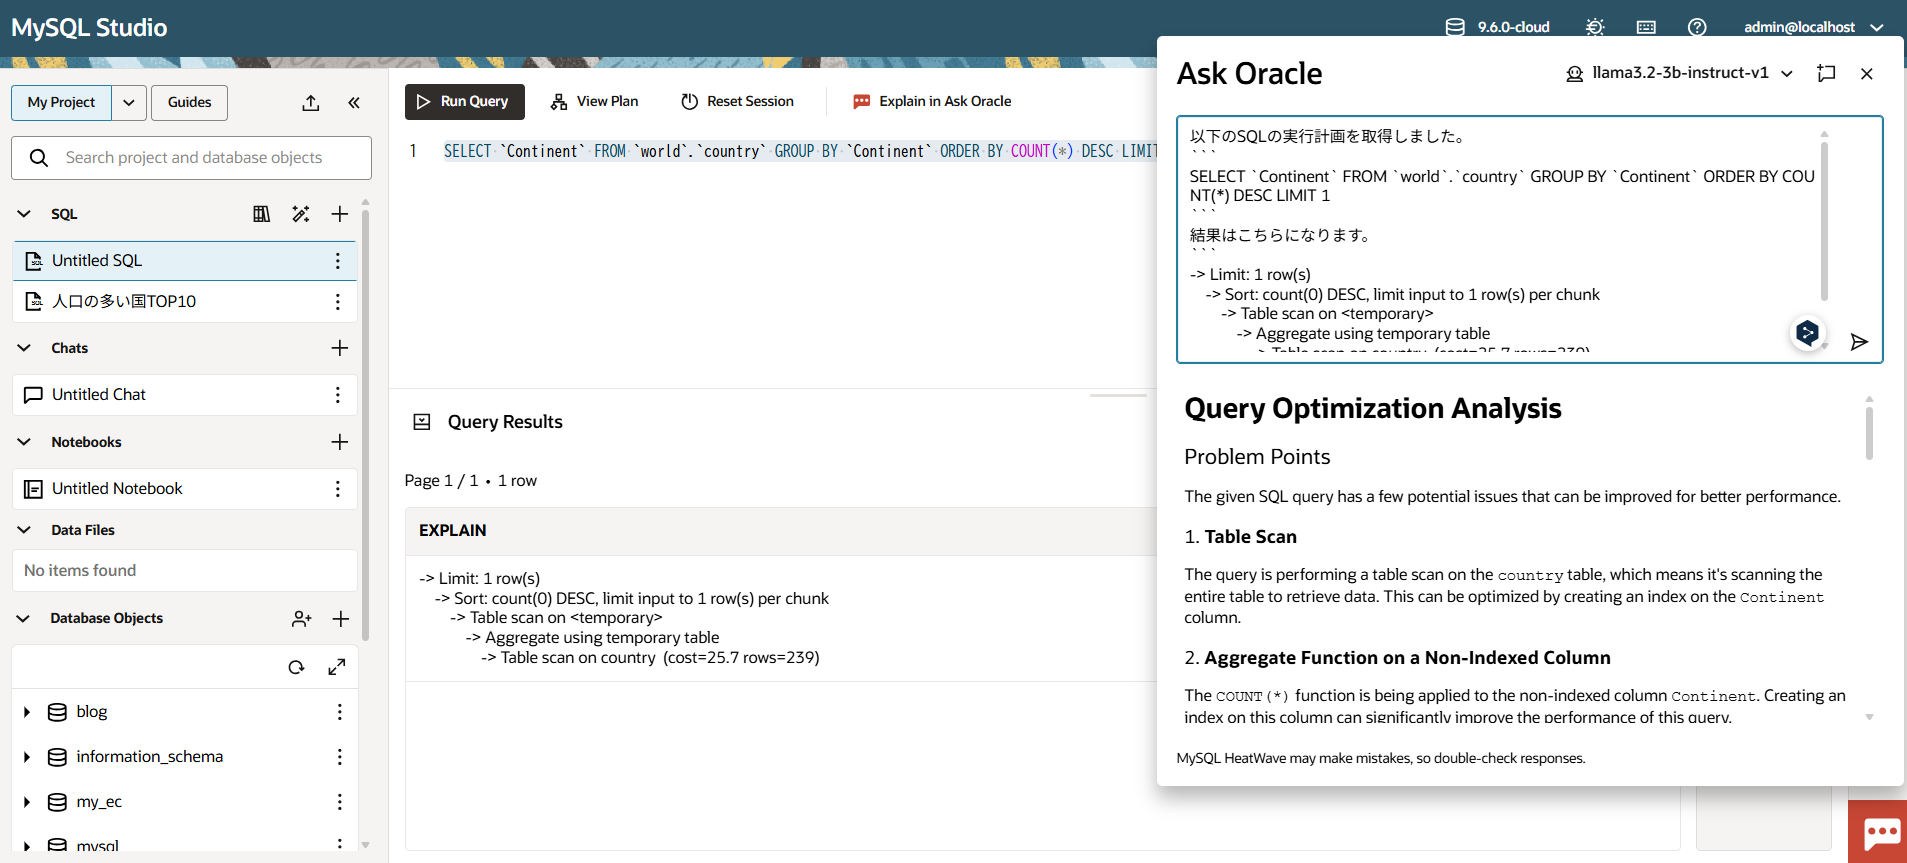Open the help icon in the header

coord(1697,27)
